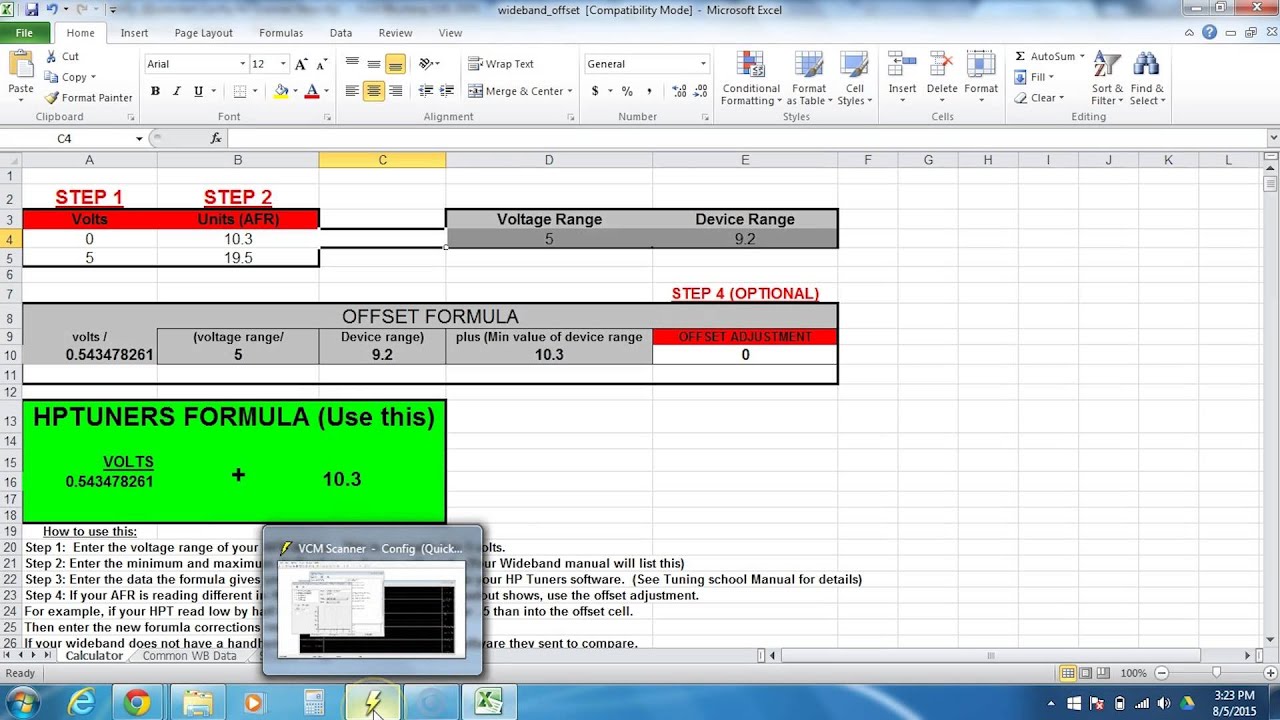Click Wrap Text button
The height and width of the screenshot is (720, 1280).
coord(502,64)
